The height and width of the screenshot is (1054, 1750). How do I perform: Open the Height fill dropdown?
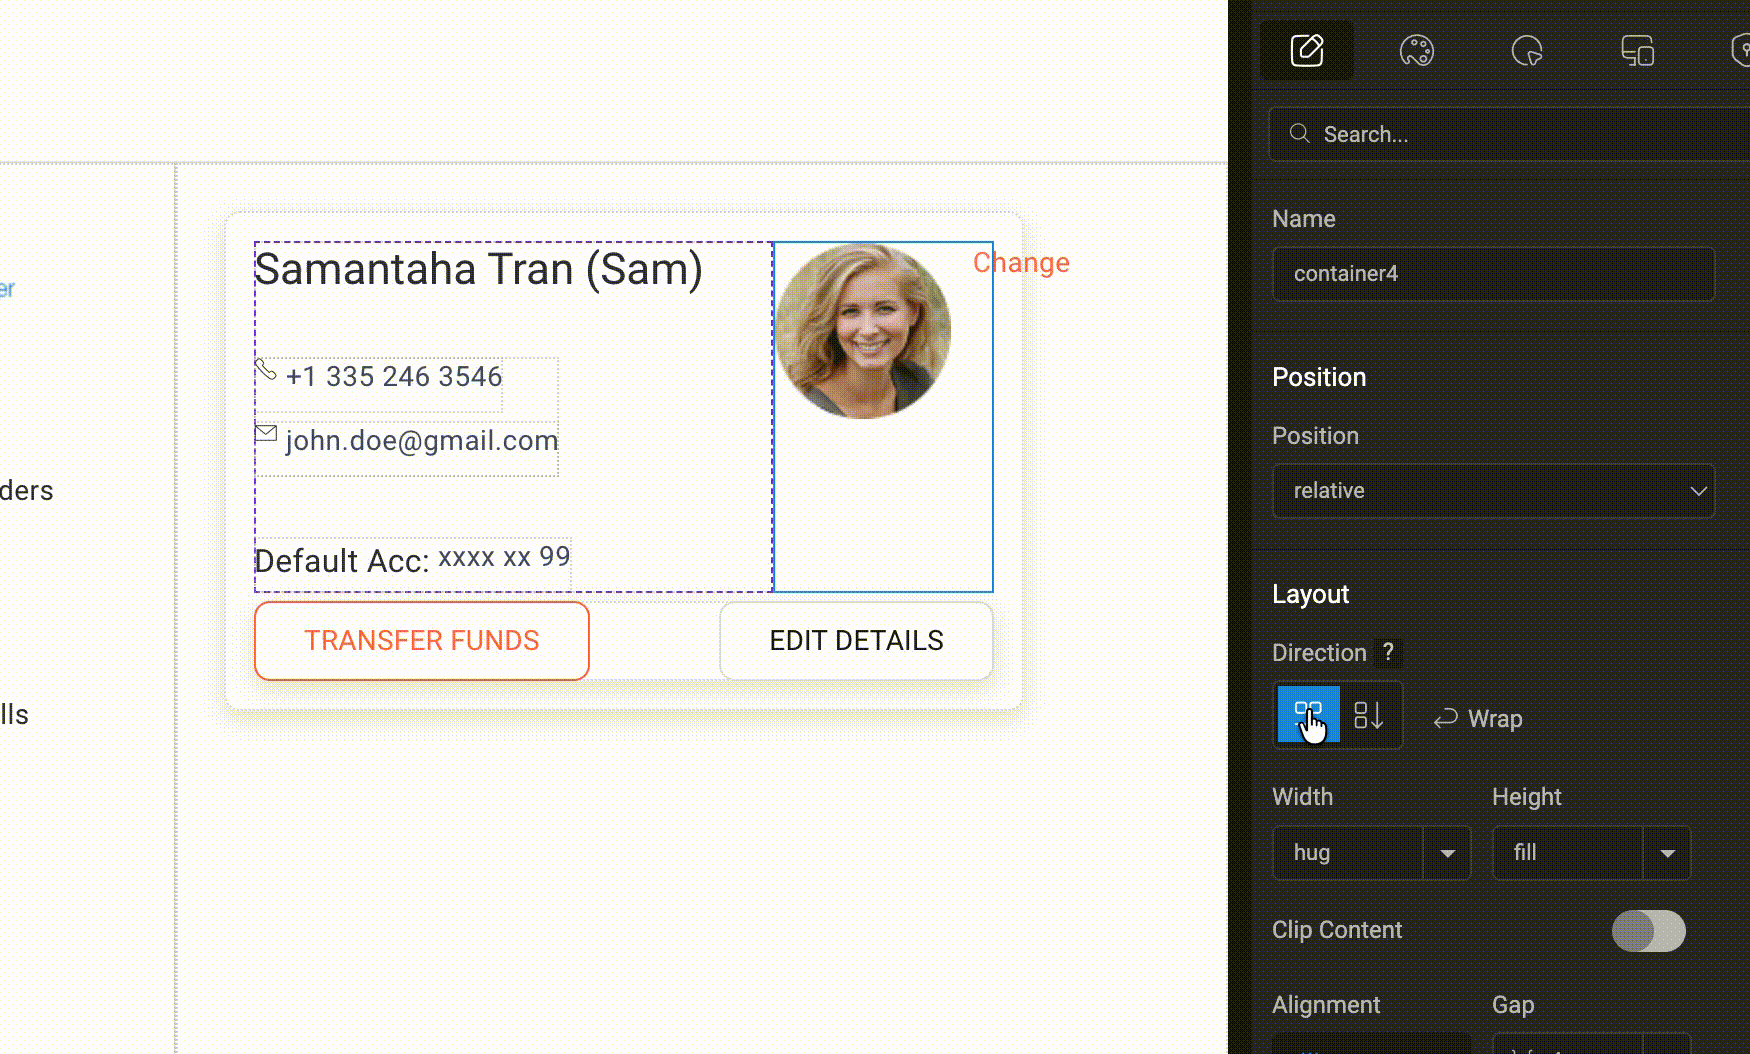pos(1667,853)
